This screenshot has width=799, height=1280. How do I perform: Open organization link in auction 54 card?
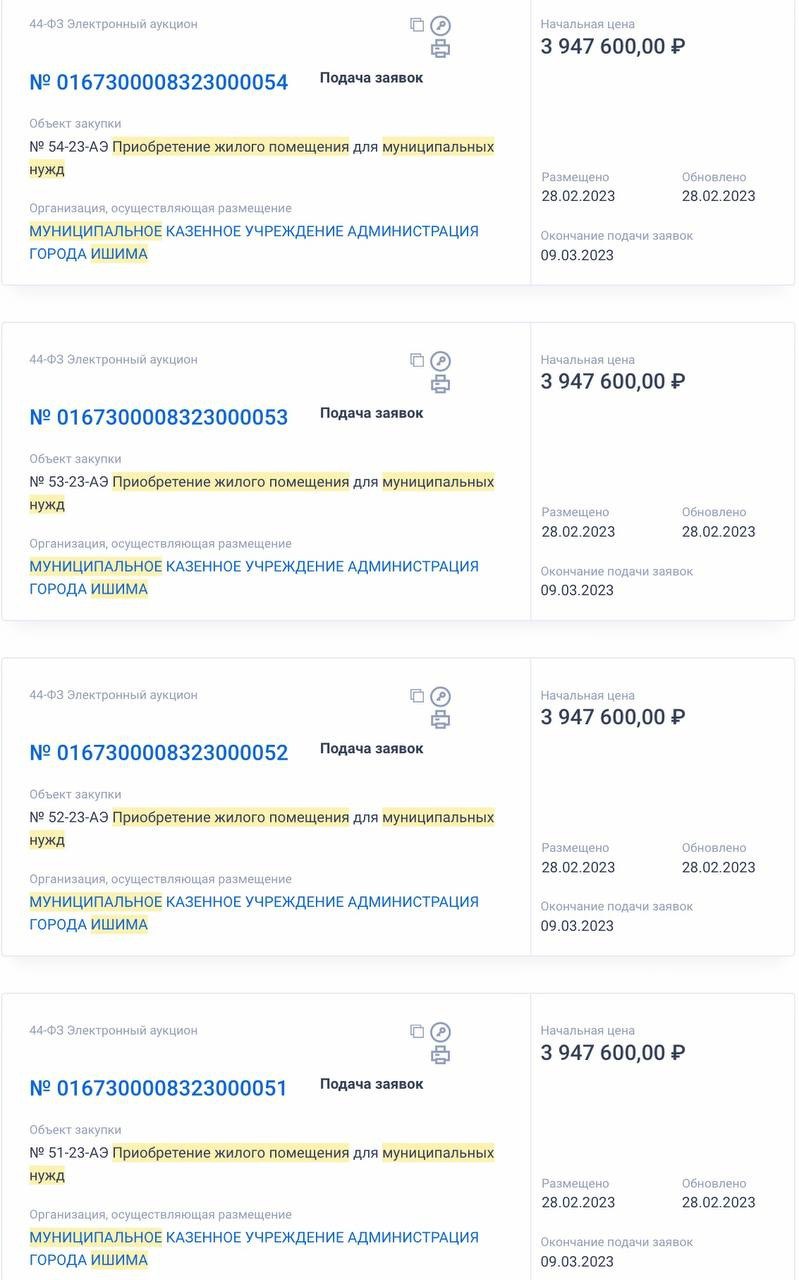[254, 242]
